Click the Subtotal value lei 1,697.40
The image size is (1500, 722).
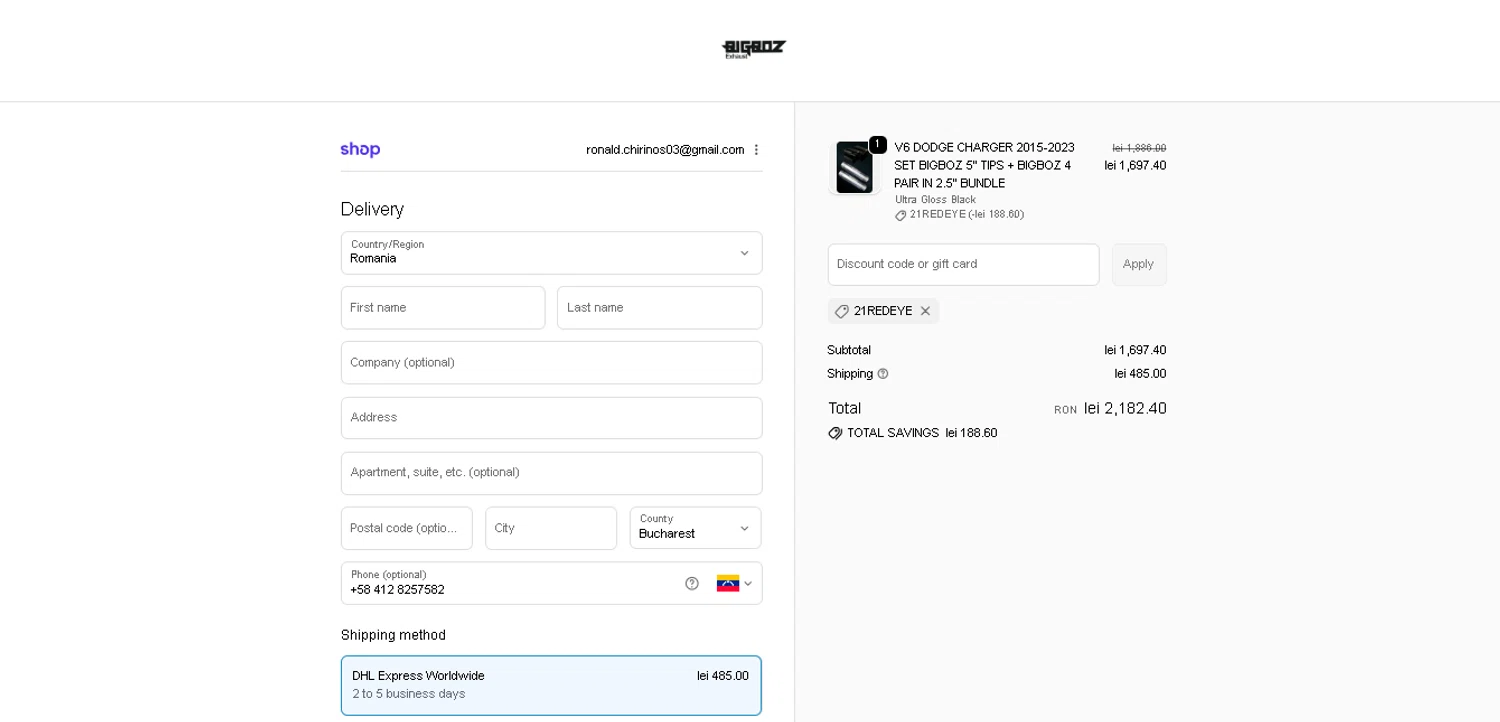point(1135,350)
